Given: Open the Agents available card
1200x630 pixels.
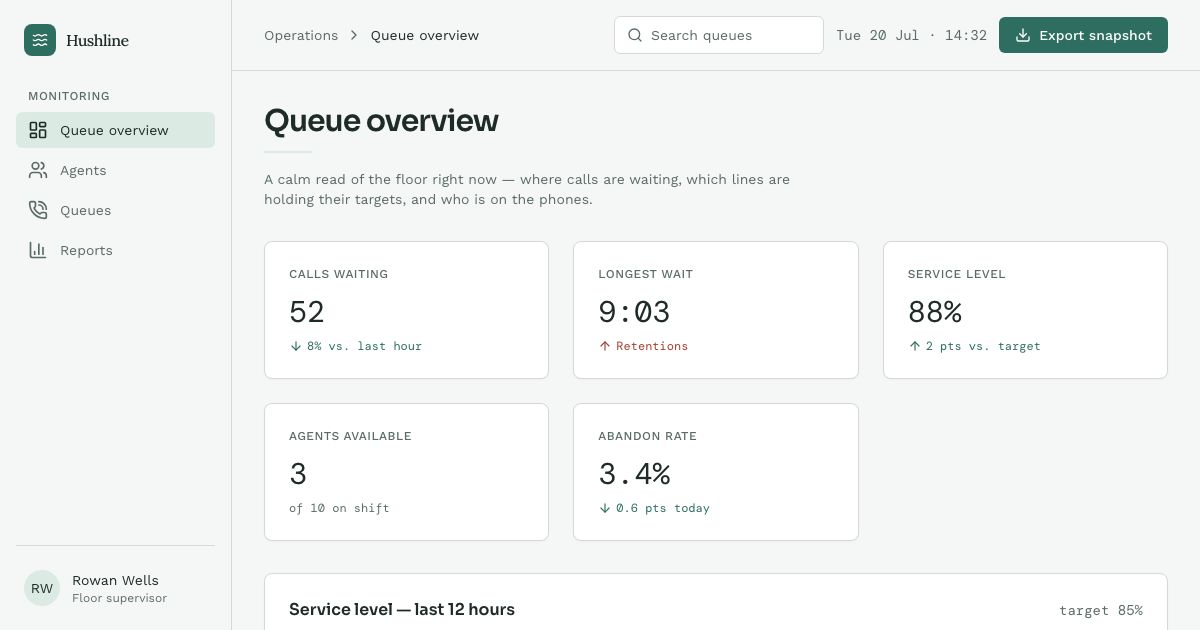Looking at the screenshot, I should point(406,472).
